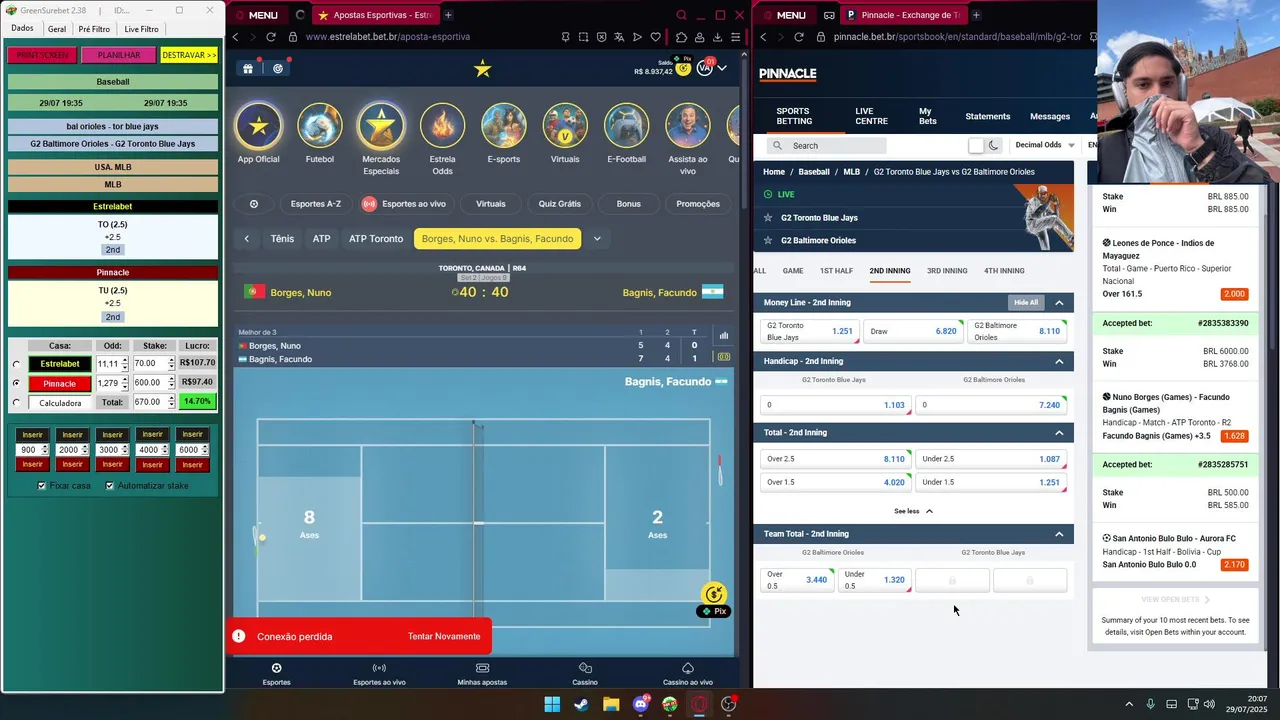Favorite G2 Toronto Blue Jays with star
The image size is (1280, 720).
click(x=768, y=217)
